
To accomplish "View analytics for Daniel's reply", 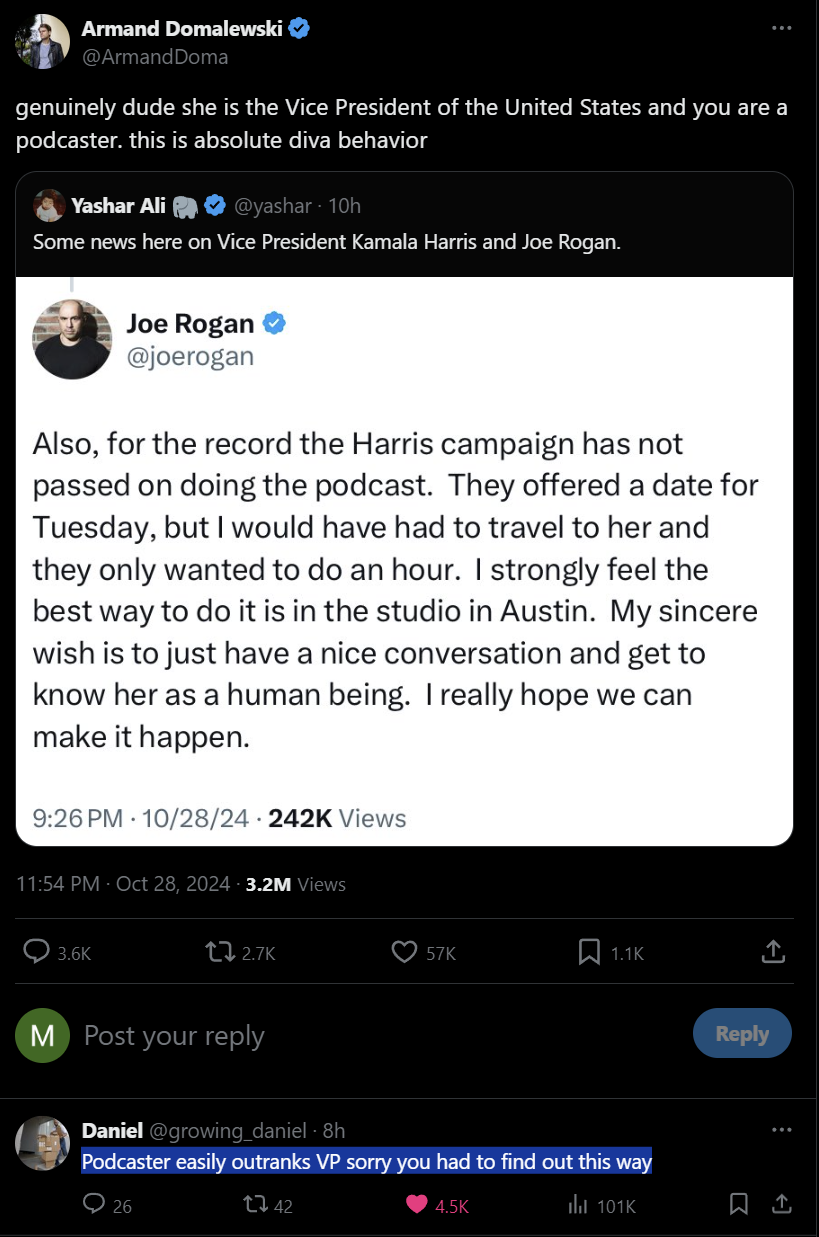I will pyautogui.click(x=601, y=1205).
